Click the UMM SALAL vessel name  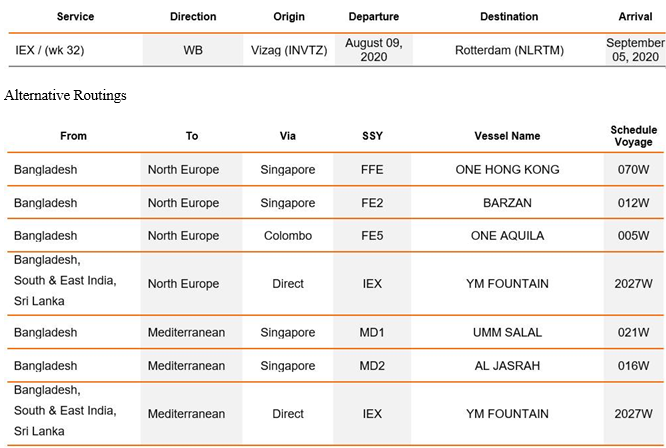coord(507,332)
